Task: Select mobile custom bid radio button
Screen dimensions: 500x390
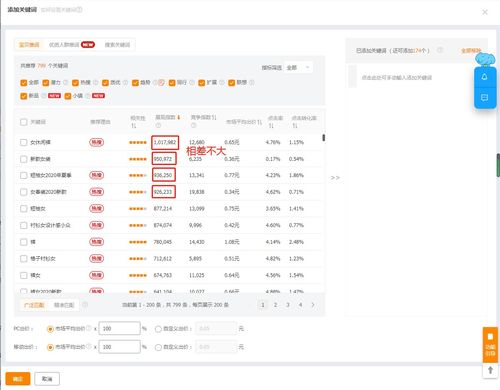Action: (x=158, y=347)
